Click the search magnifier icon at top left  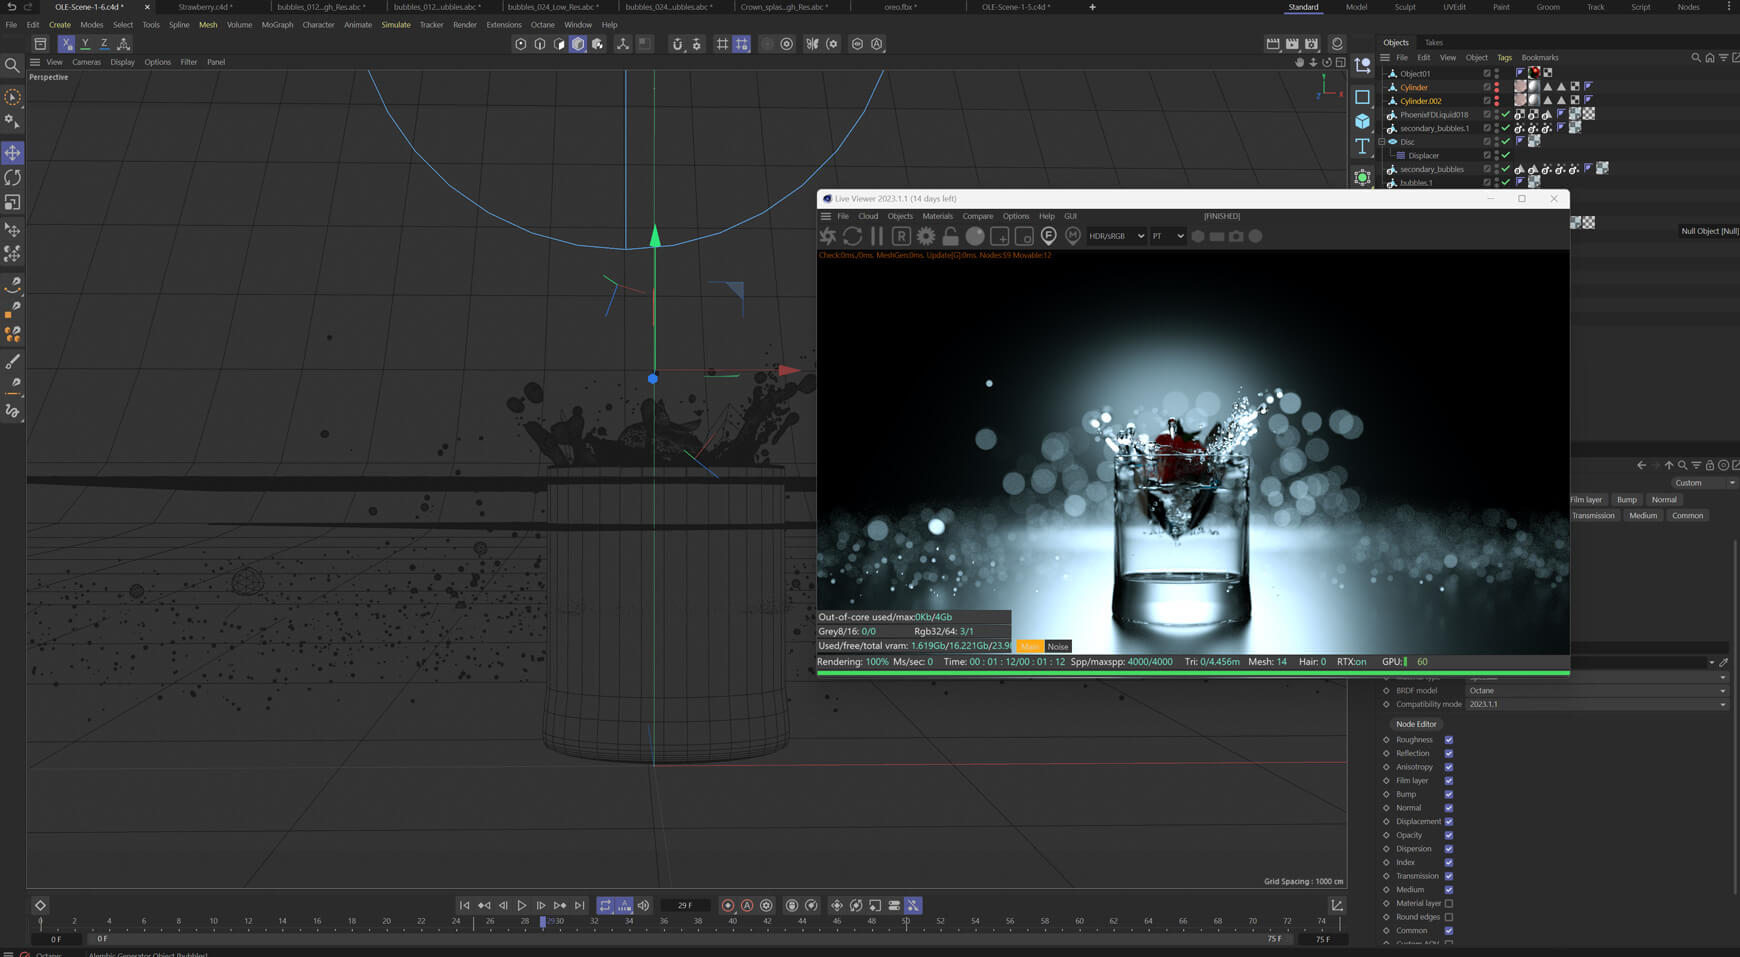(12, 66)
